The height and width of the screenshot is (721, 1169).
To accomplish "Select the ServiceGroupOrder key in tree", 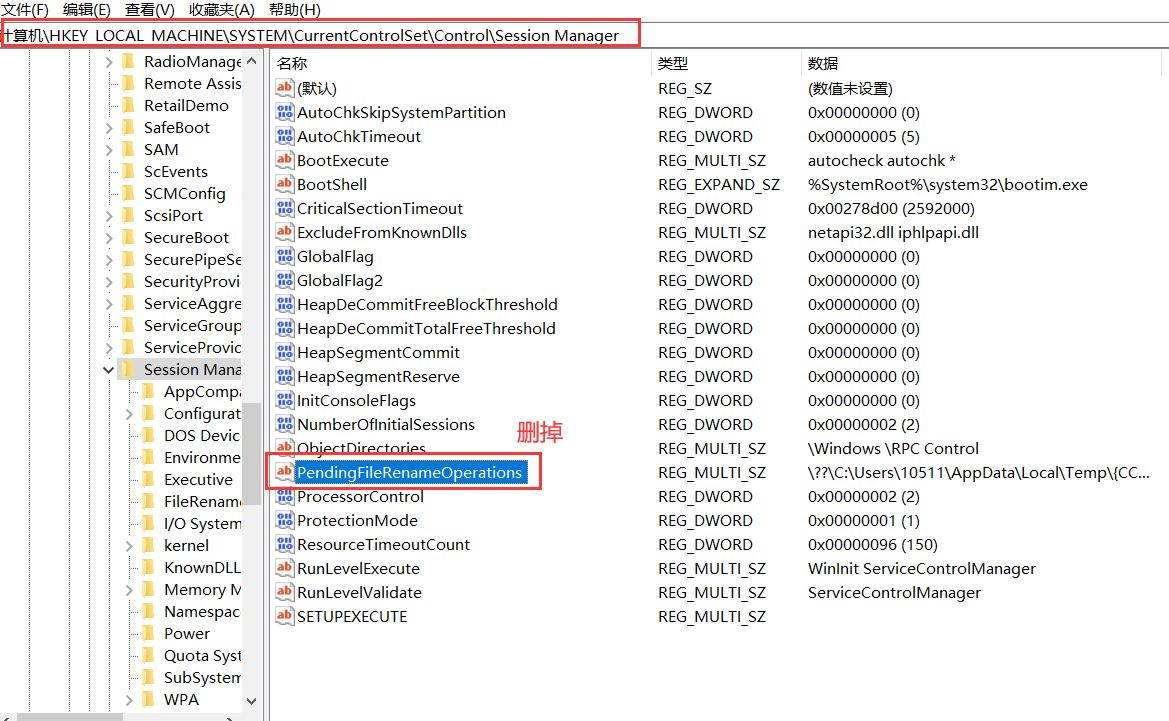I will click(x=192, y=325).
